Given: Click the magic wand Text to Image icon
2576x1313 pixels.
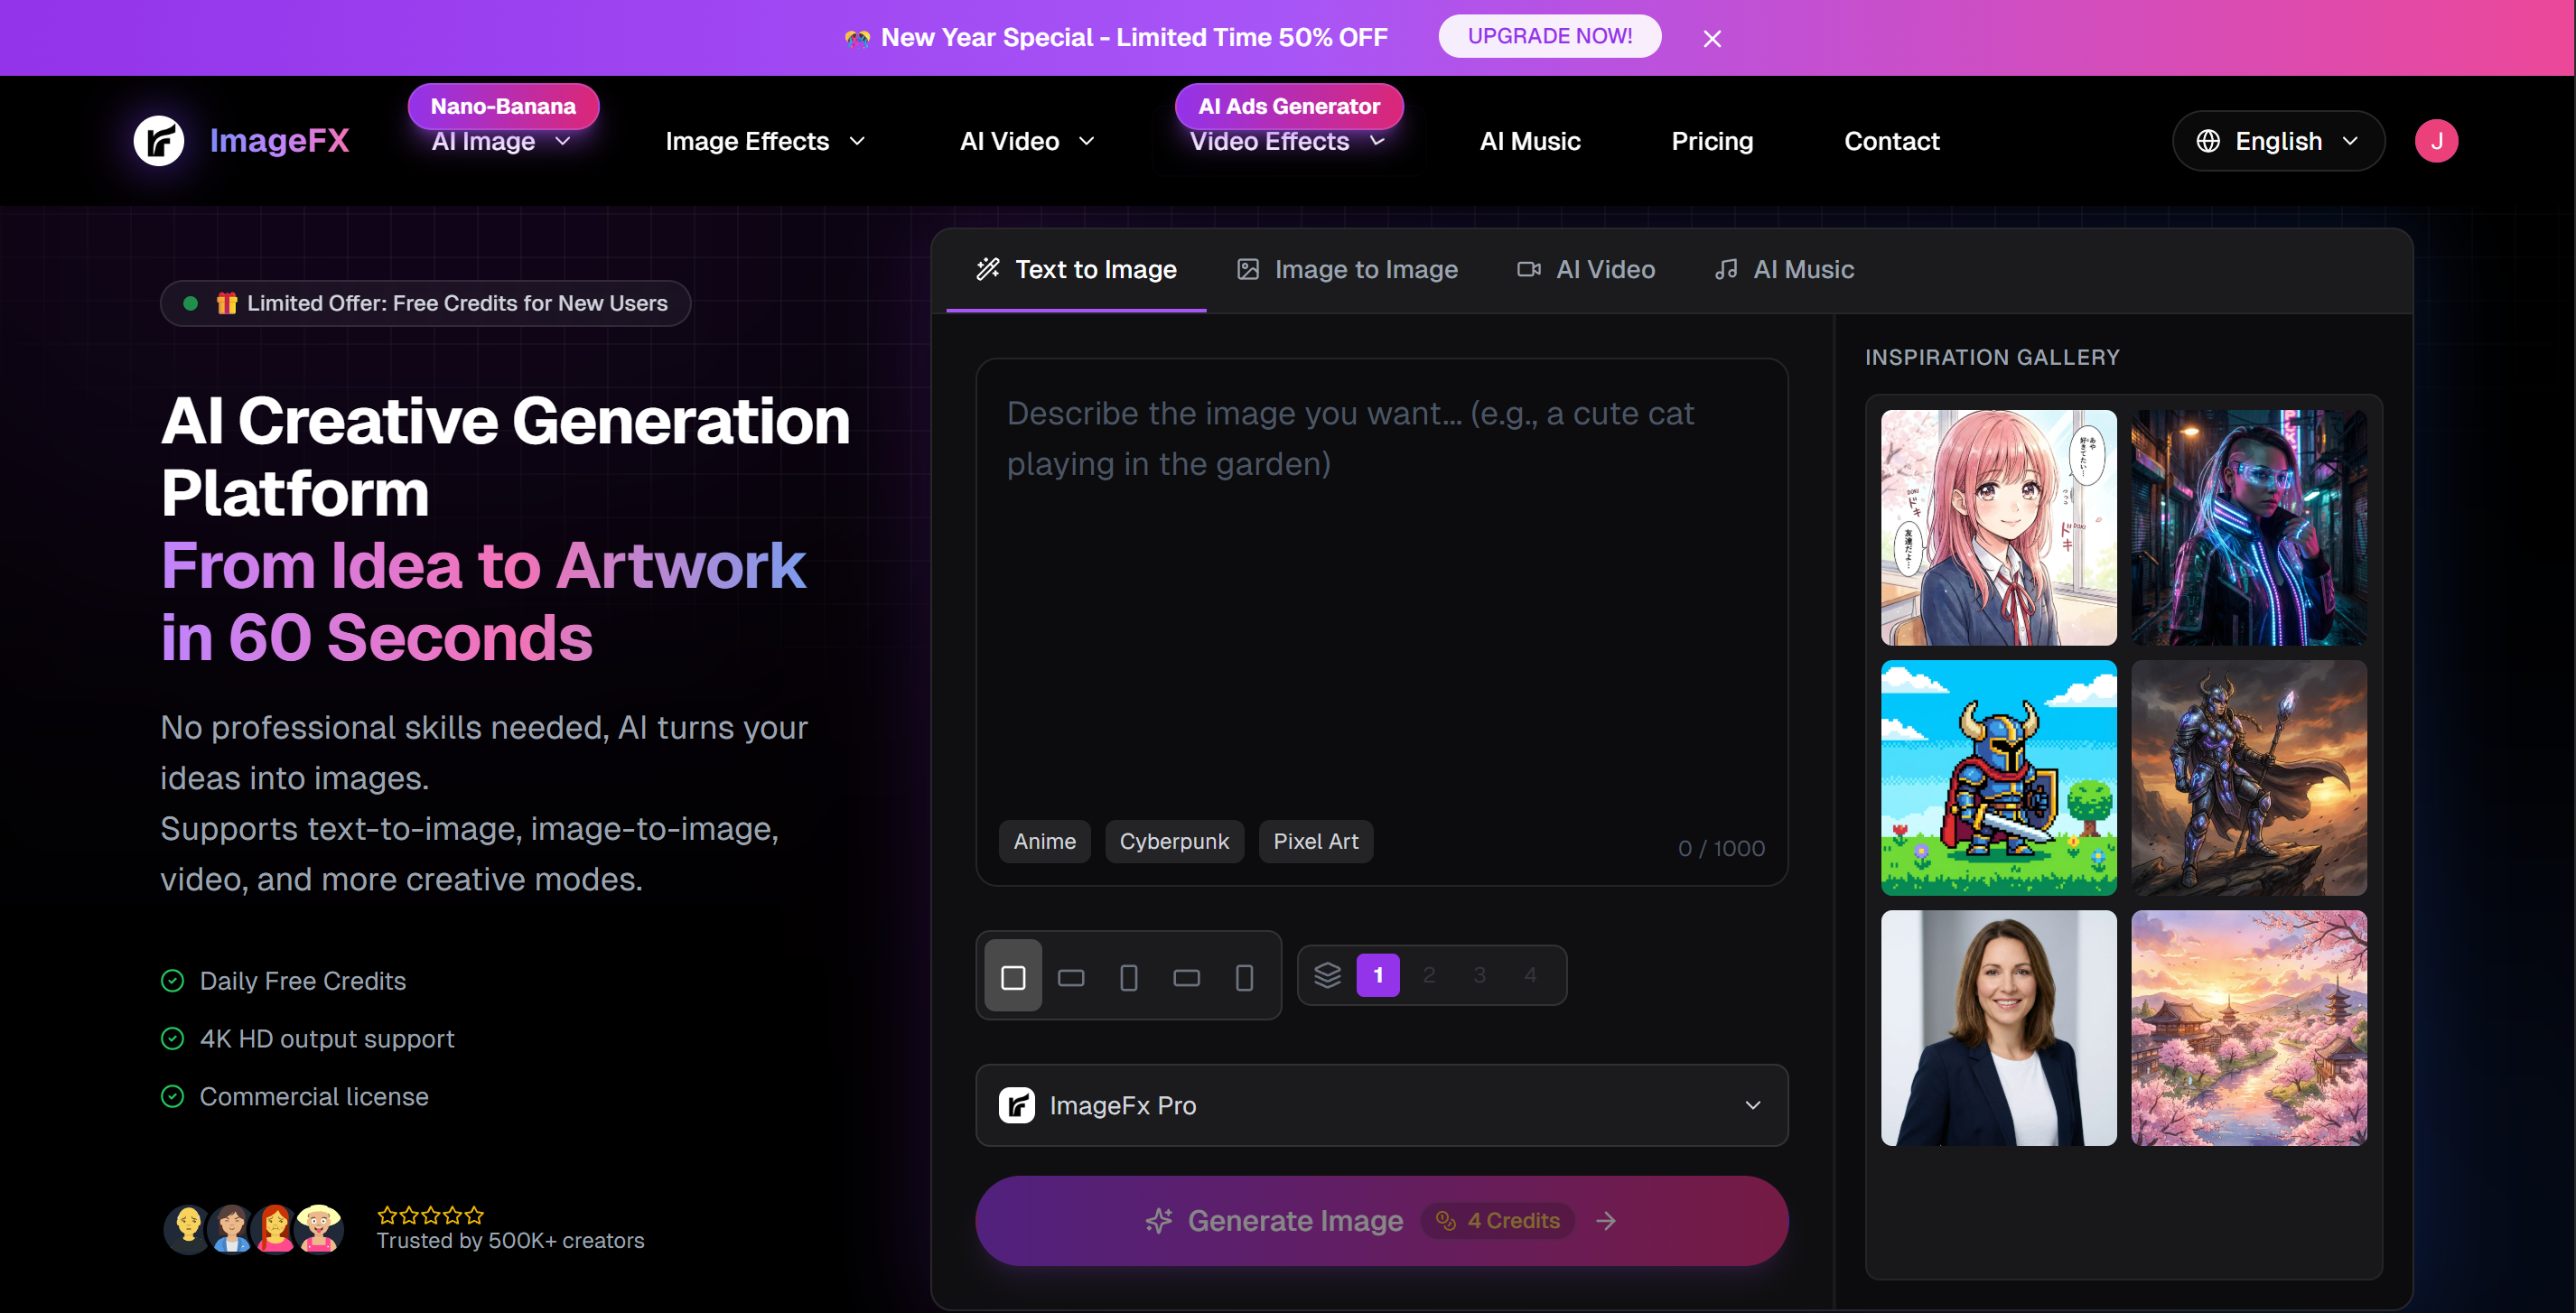Looking at the screenshot, I should pos(988,269).
